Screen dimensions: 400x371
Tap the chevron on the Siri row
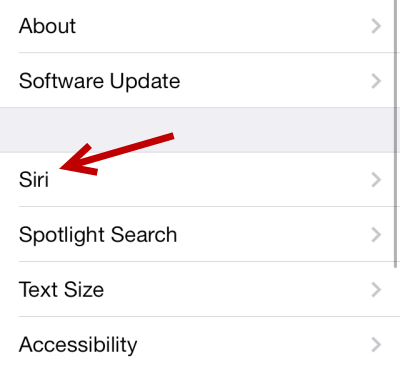pos(376,180)
